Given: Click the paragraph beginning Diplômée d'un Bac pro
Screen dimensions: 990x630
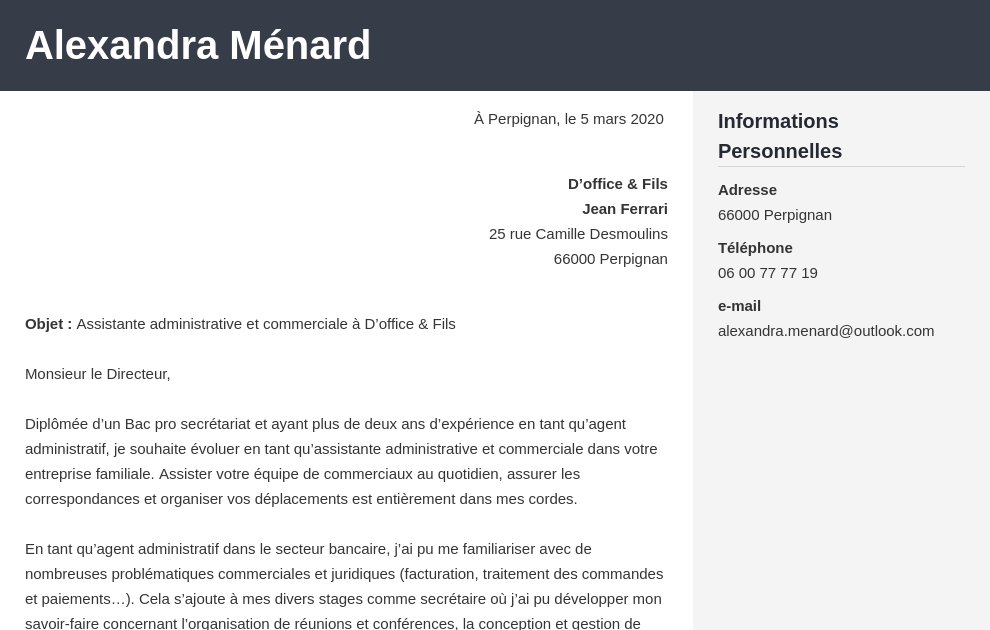Looking at the screenshot, I should (342, 461).
